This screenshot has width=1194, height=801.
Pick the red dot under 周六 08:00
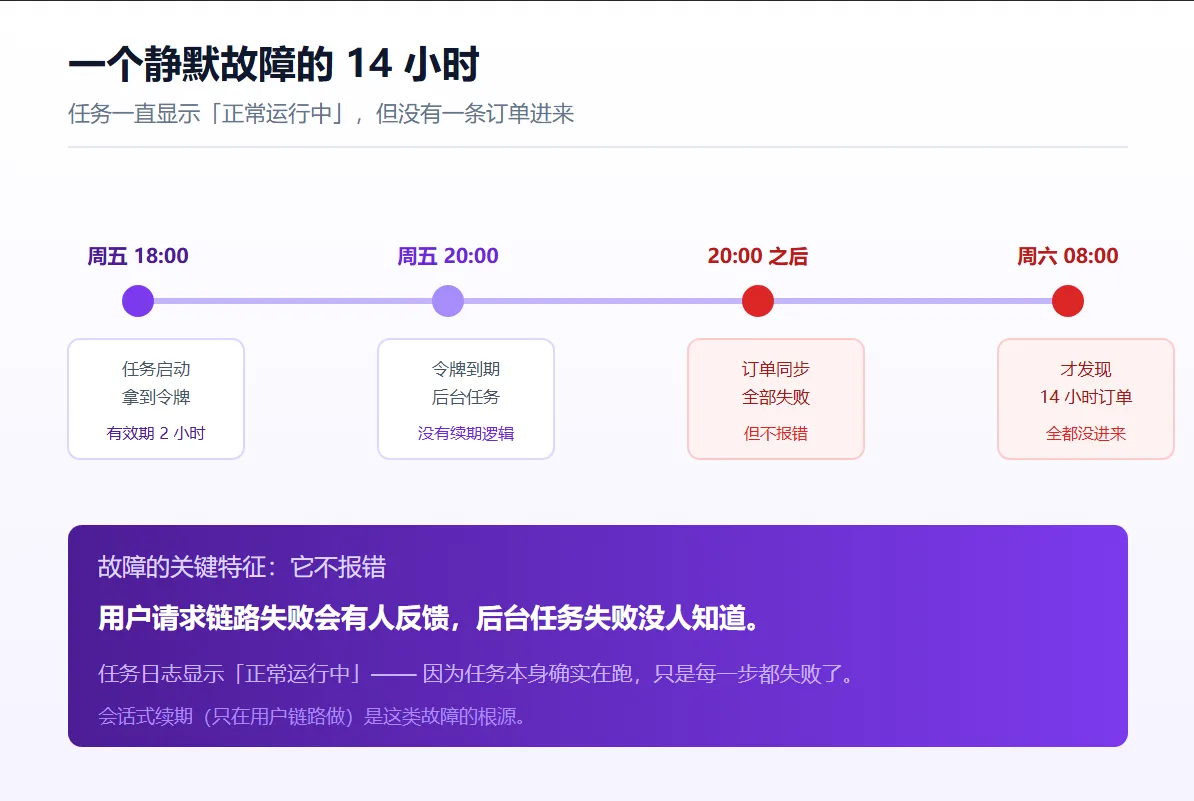coord(1068,301)
